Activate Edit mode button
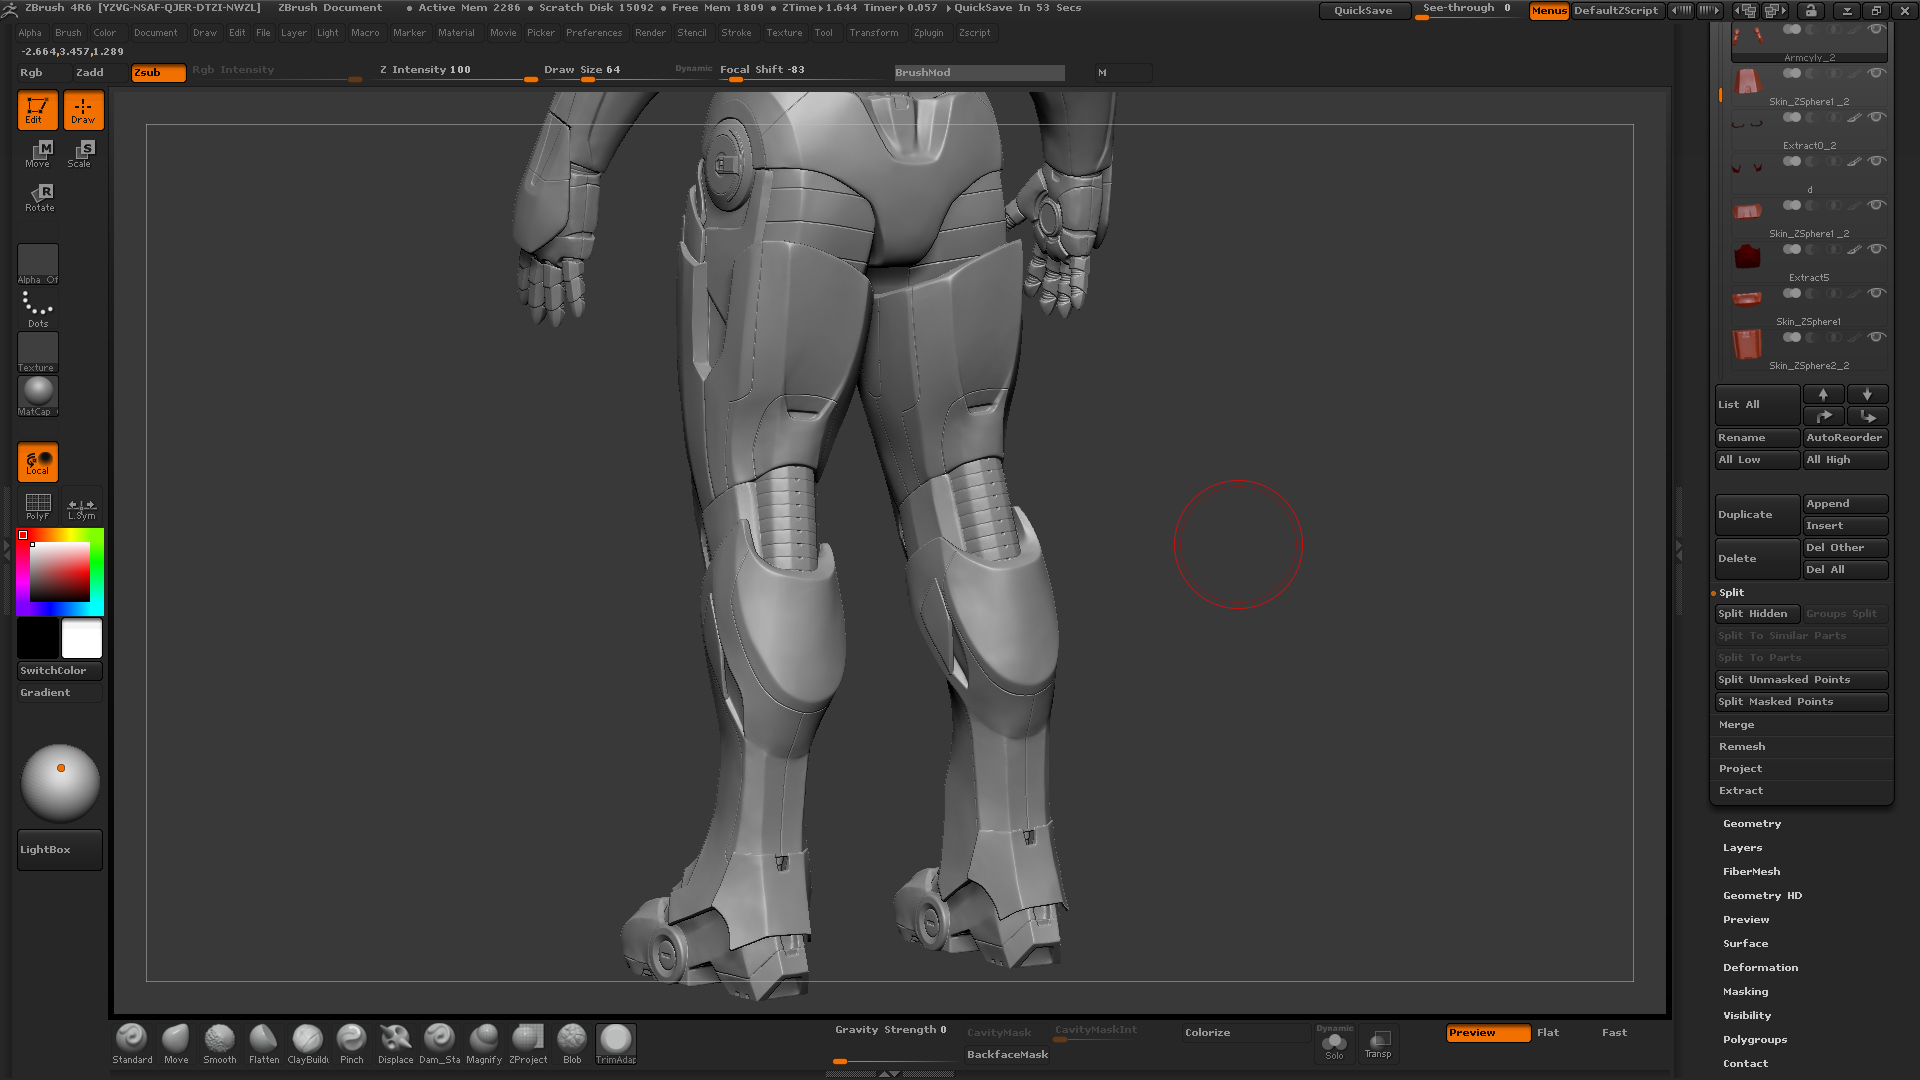Viewport: 1920px width, 1080px height. (37, 110)
